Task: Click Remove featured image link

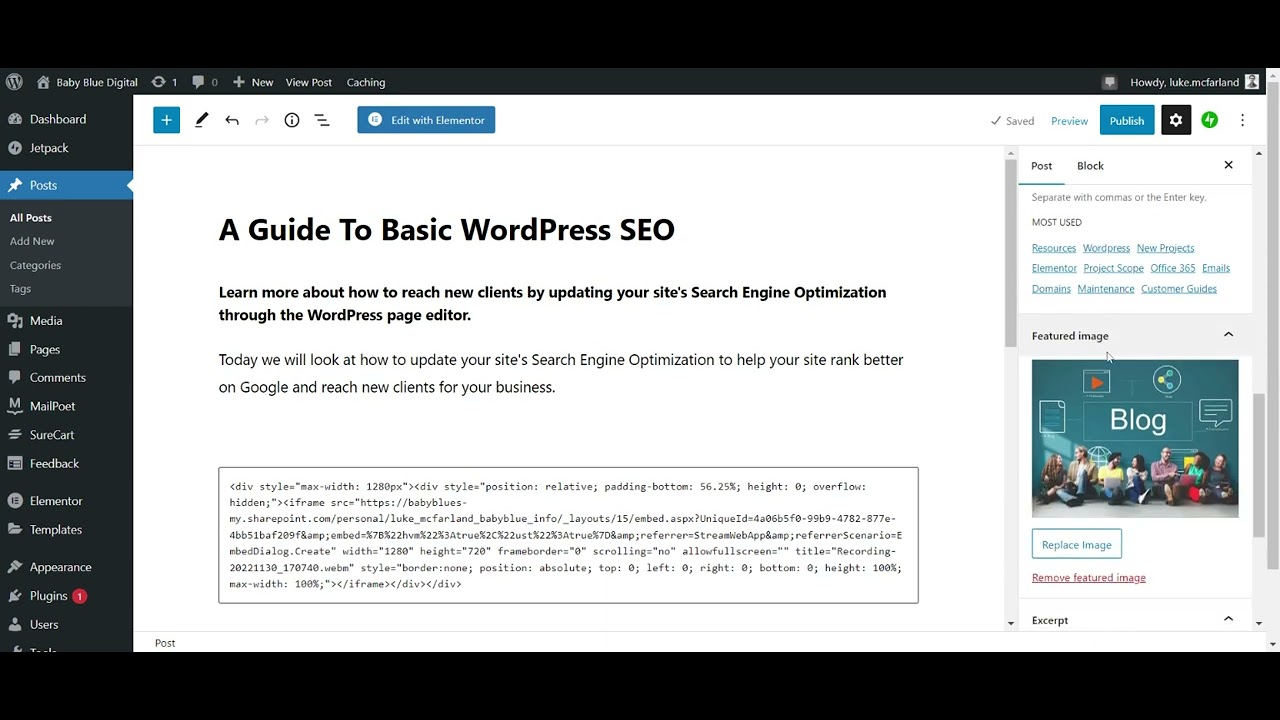Action: click(x=1089, y=578)
